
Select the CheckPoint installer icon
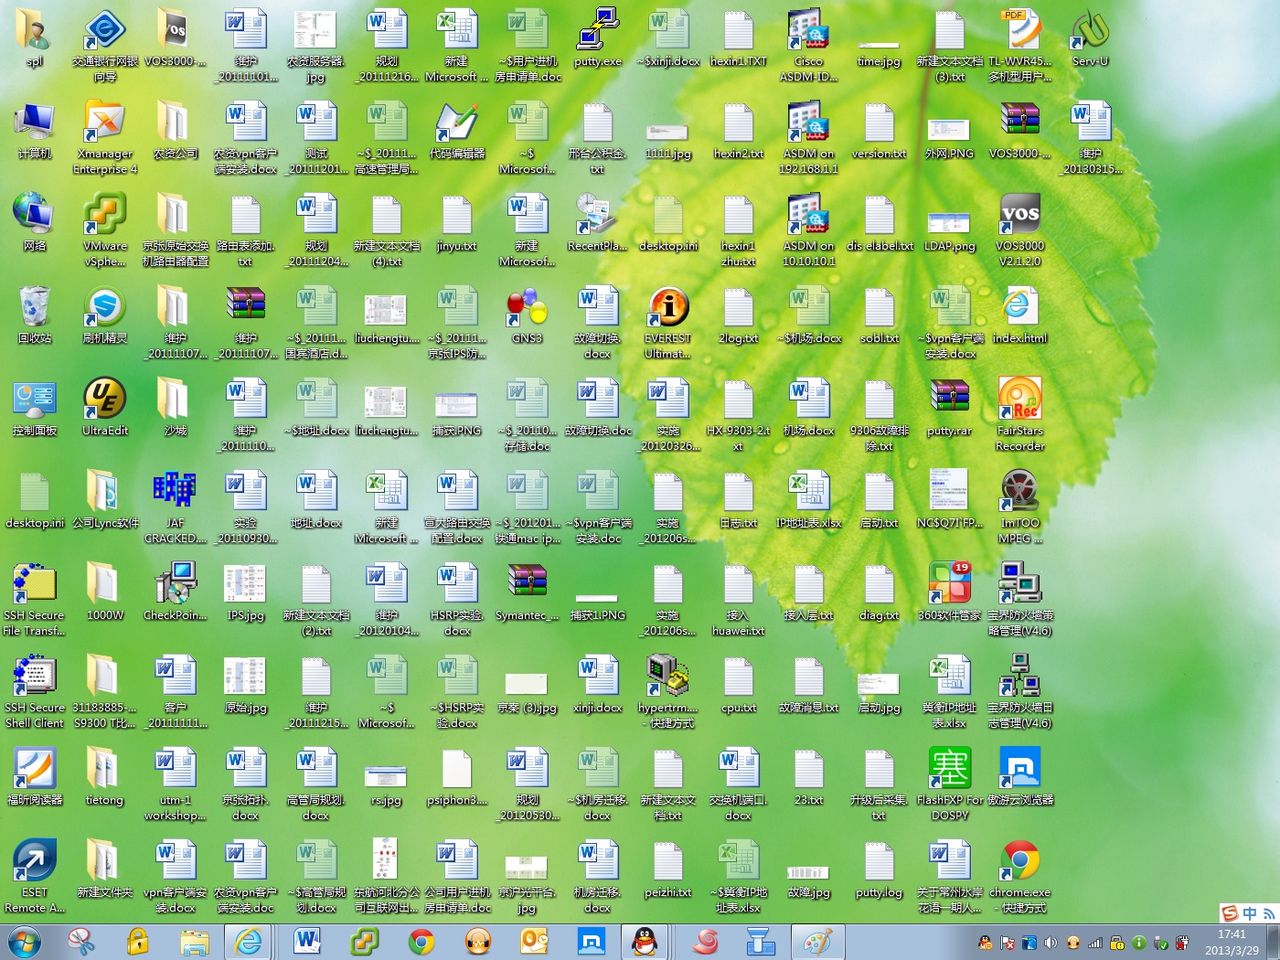175,593
